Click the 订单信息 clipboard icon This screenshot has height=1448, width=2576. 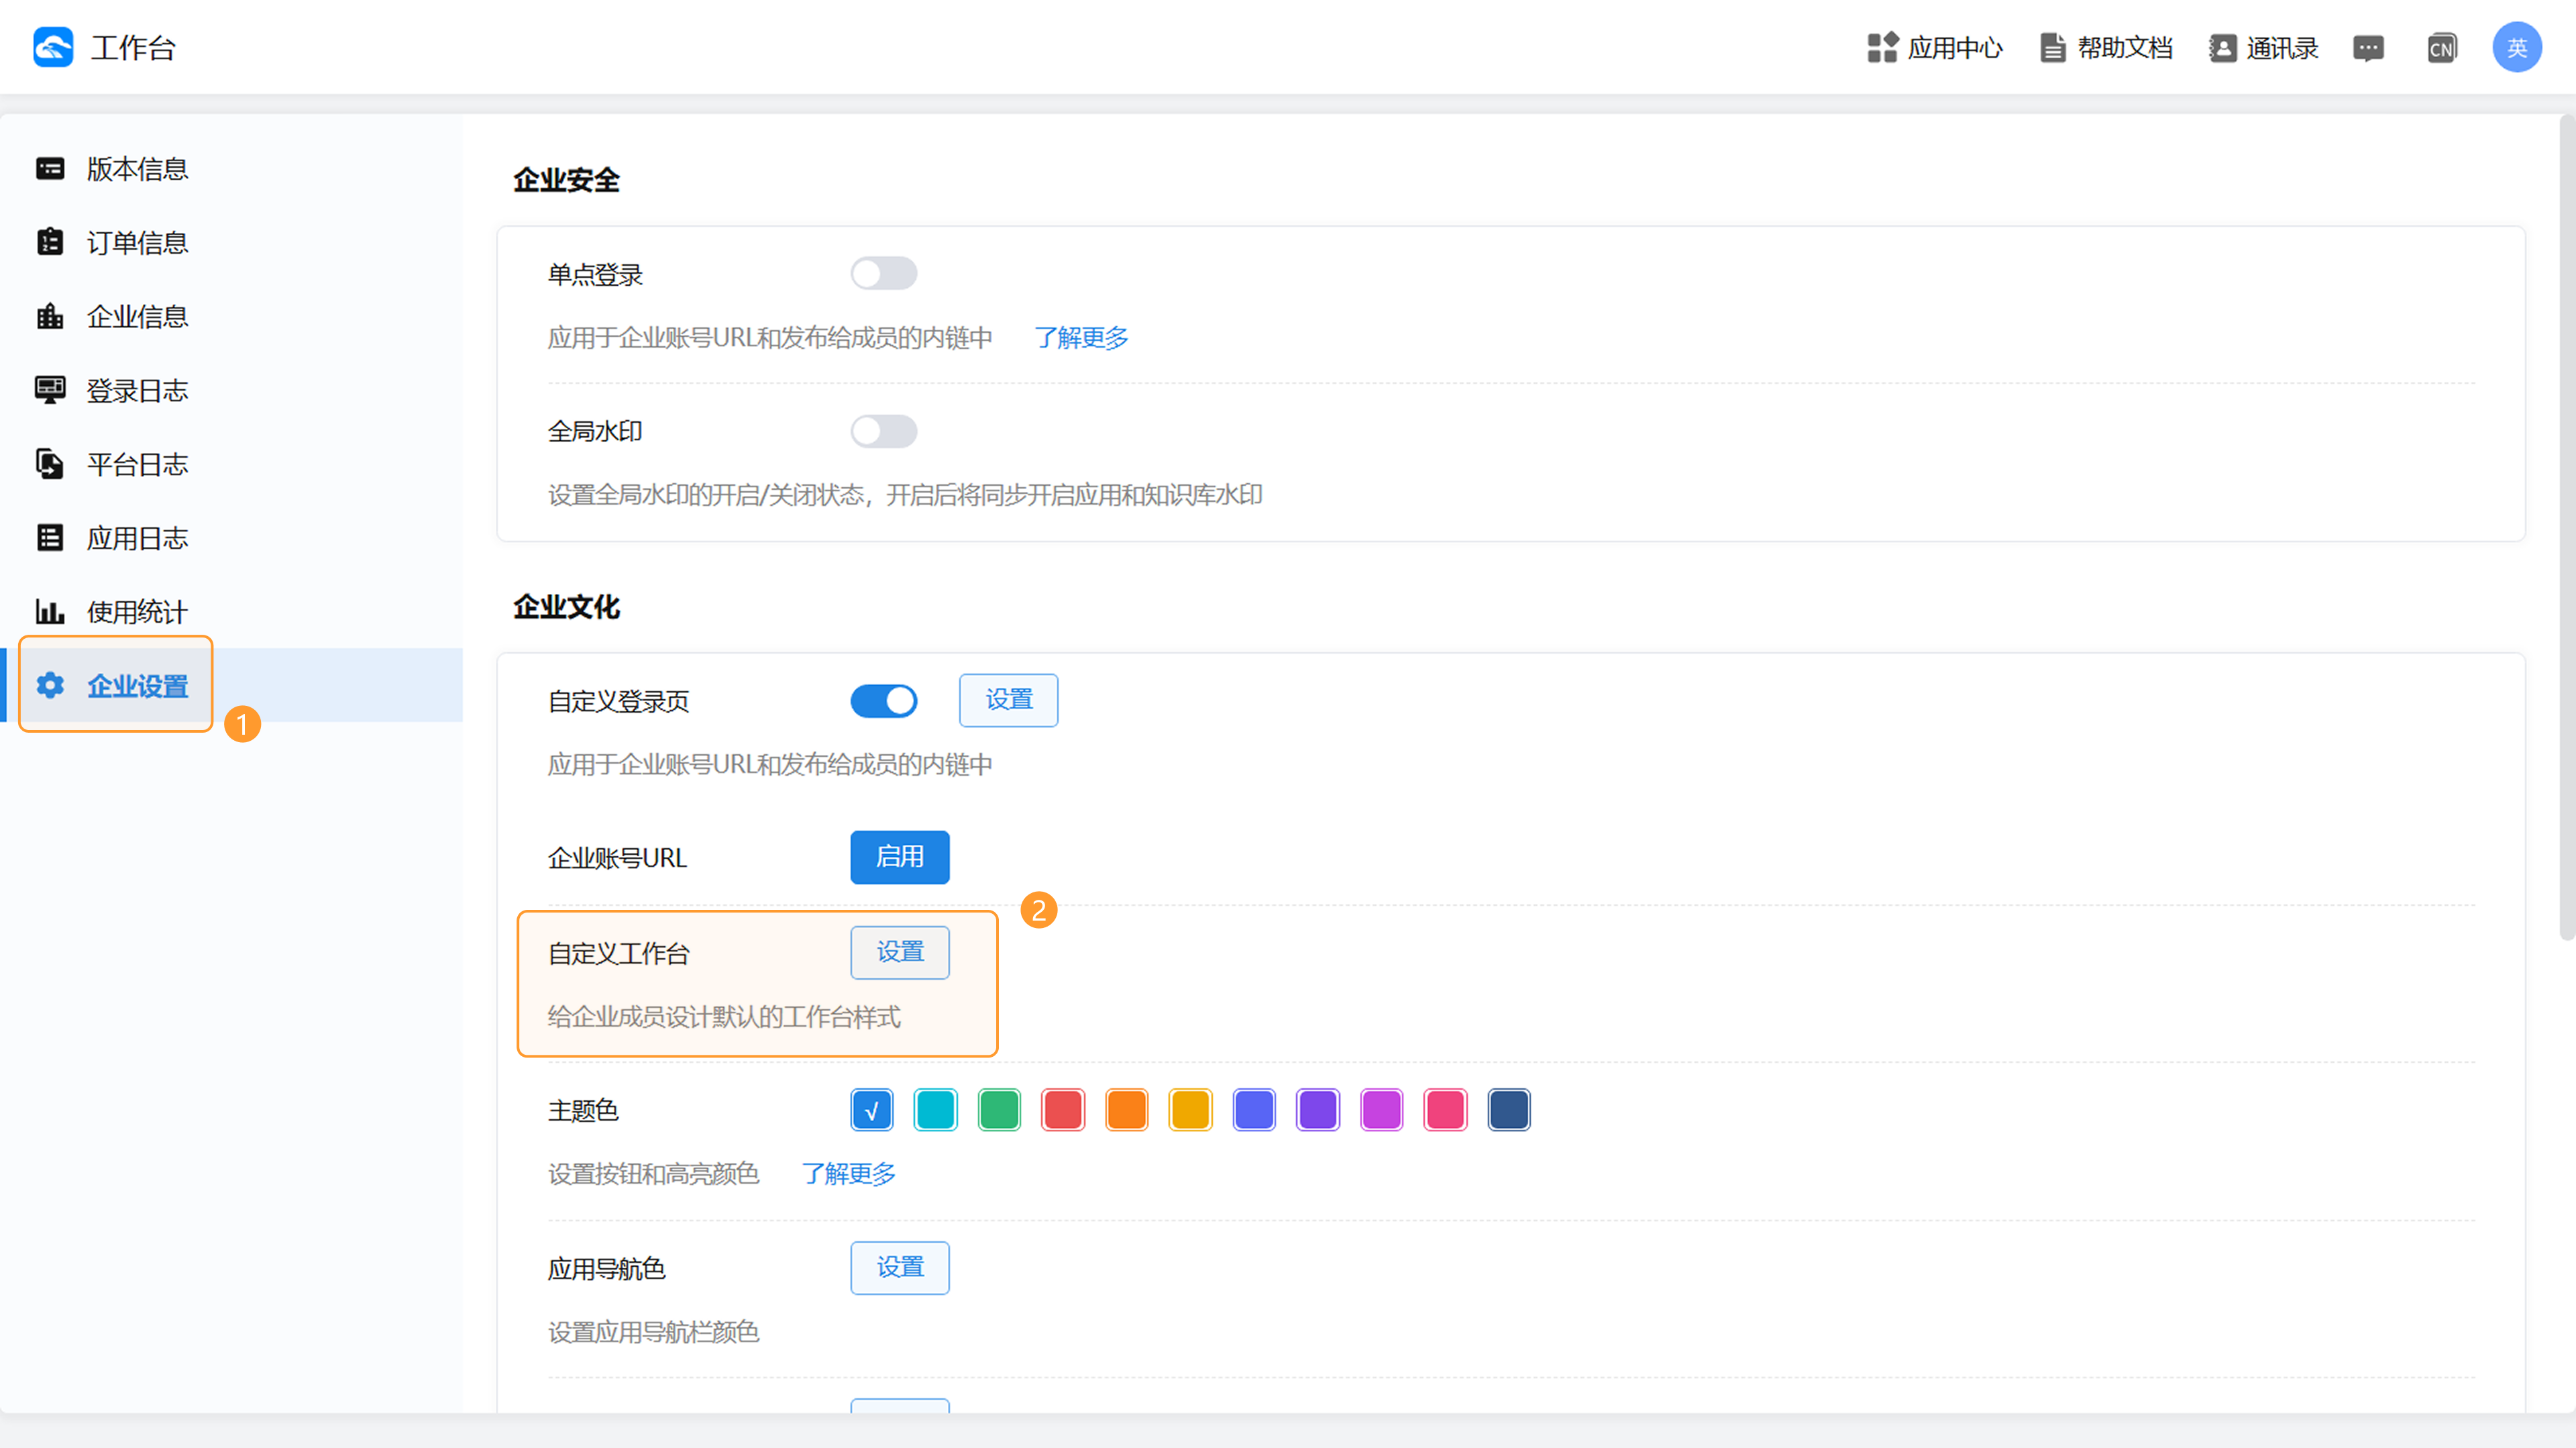pyautogui.click(x=50, y=242)
